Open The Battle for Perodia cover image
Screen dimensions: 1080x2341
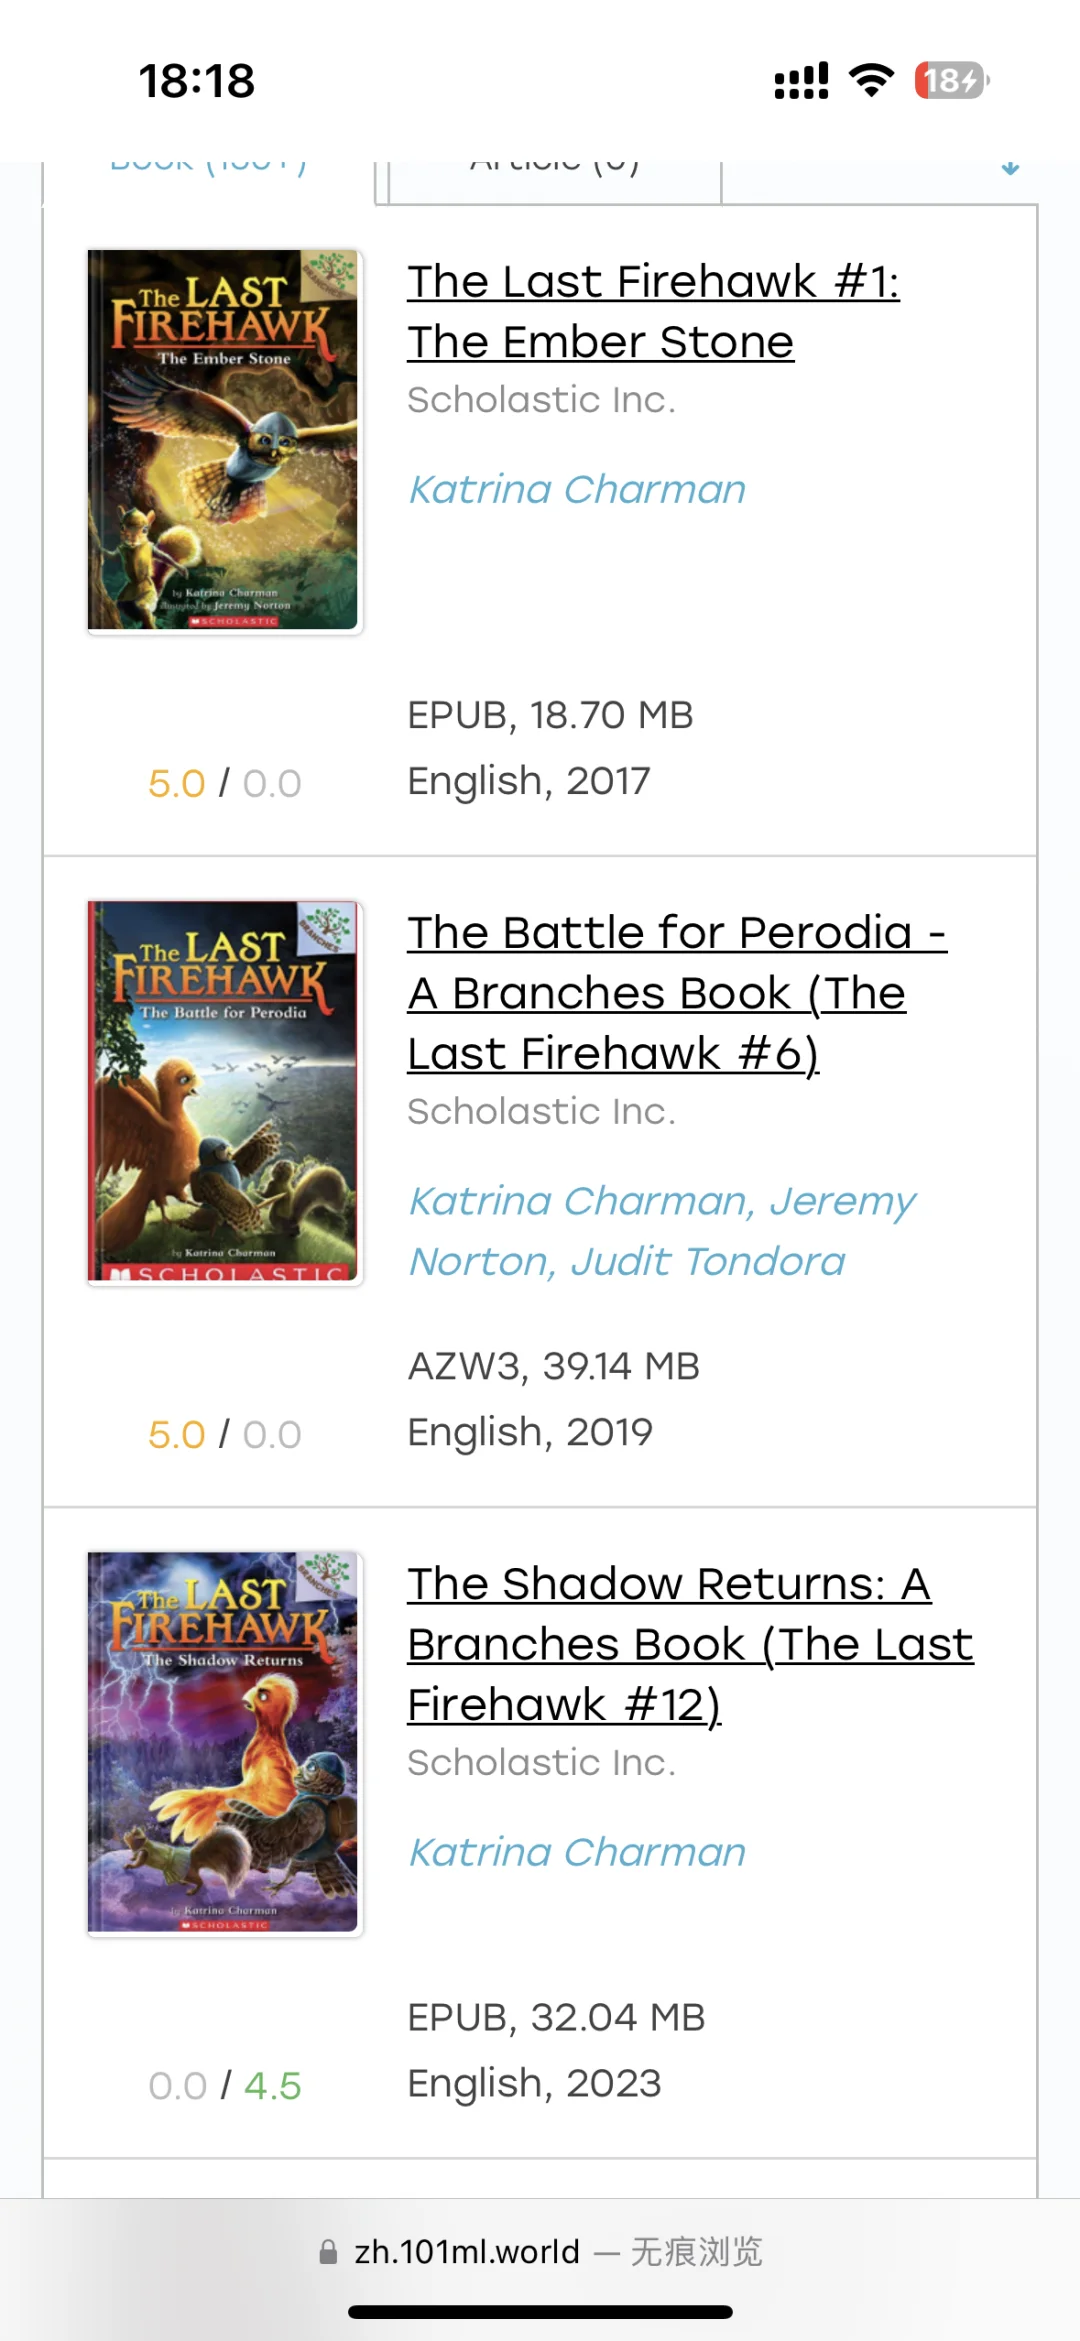click(224, 1091)
